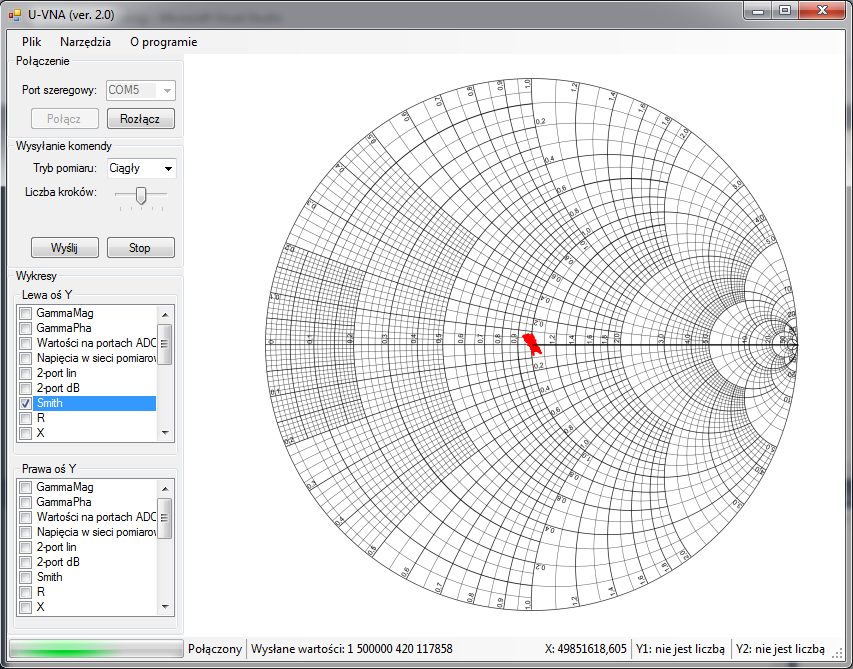
Task: Click the Lewa oś Y list scrollbar
Action: point(166,345)
